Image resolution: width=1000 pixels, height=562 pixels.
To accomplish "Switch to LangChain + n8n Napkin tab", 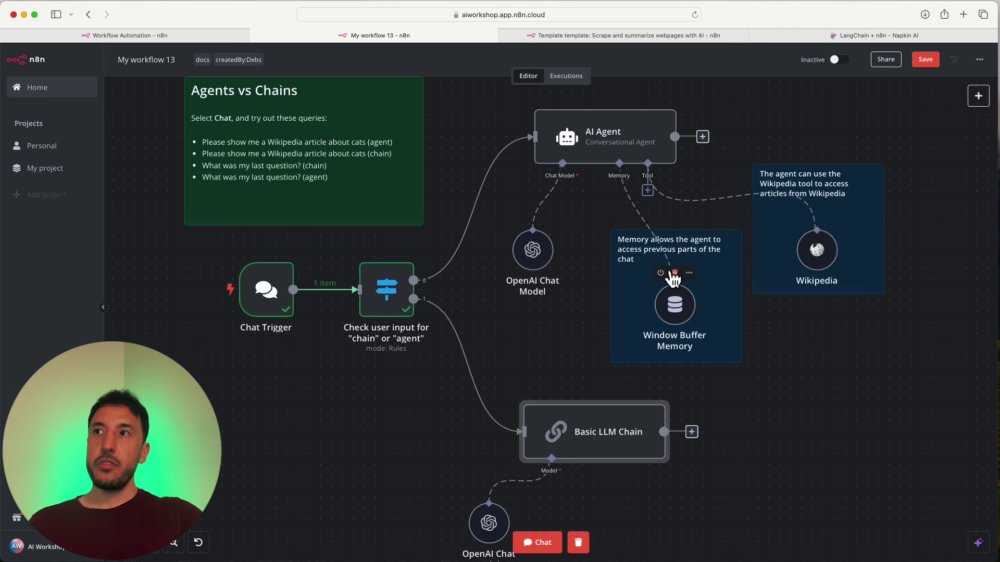I will click(x=874, y=36).
